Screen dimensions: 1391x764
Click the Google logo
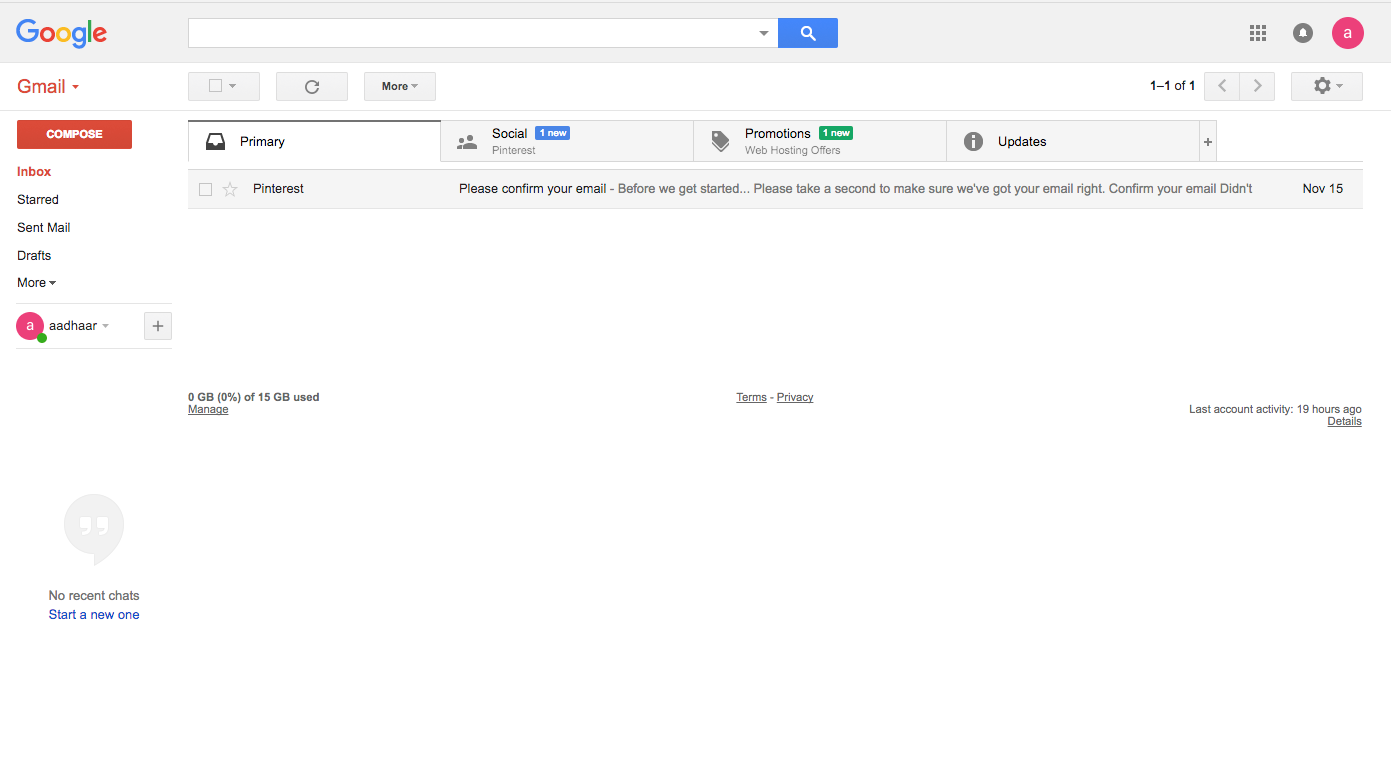(x=61, y=33)
